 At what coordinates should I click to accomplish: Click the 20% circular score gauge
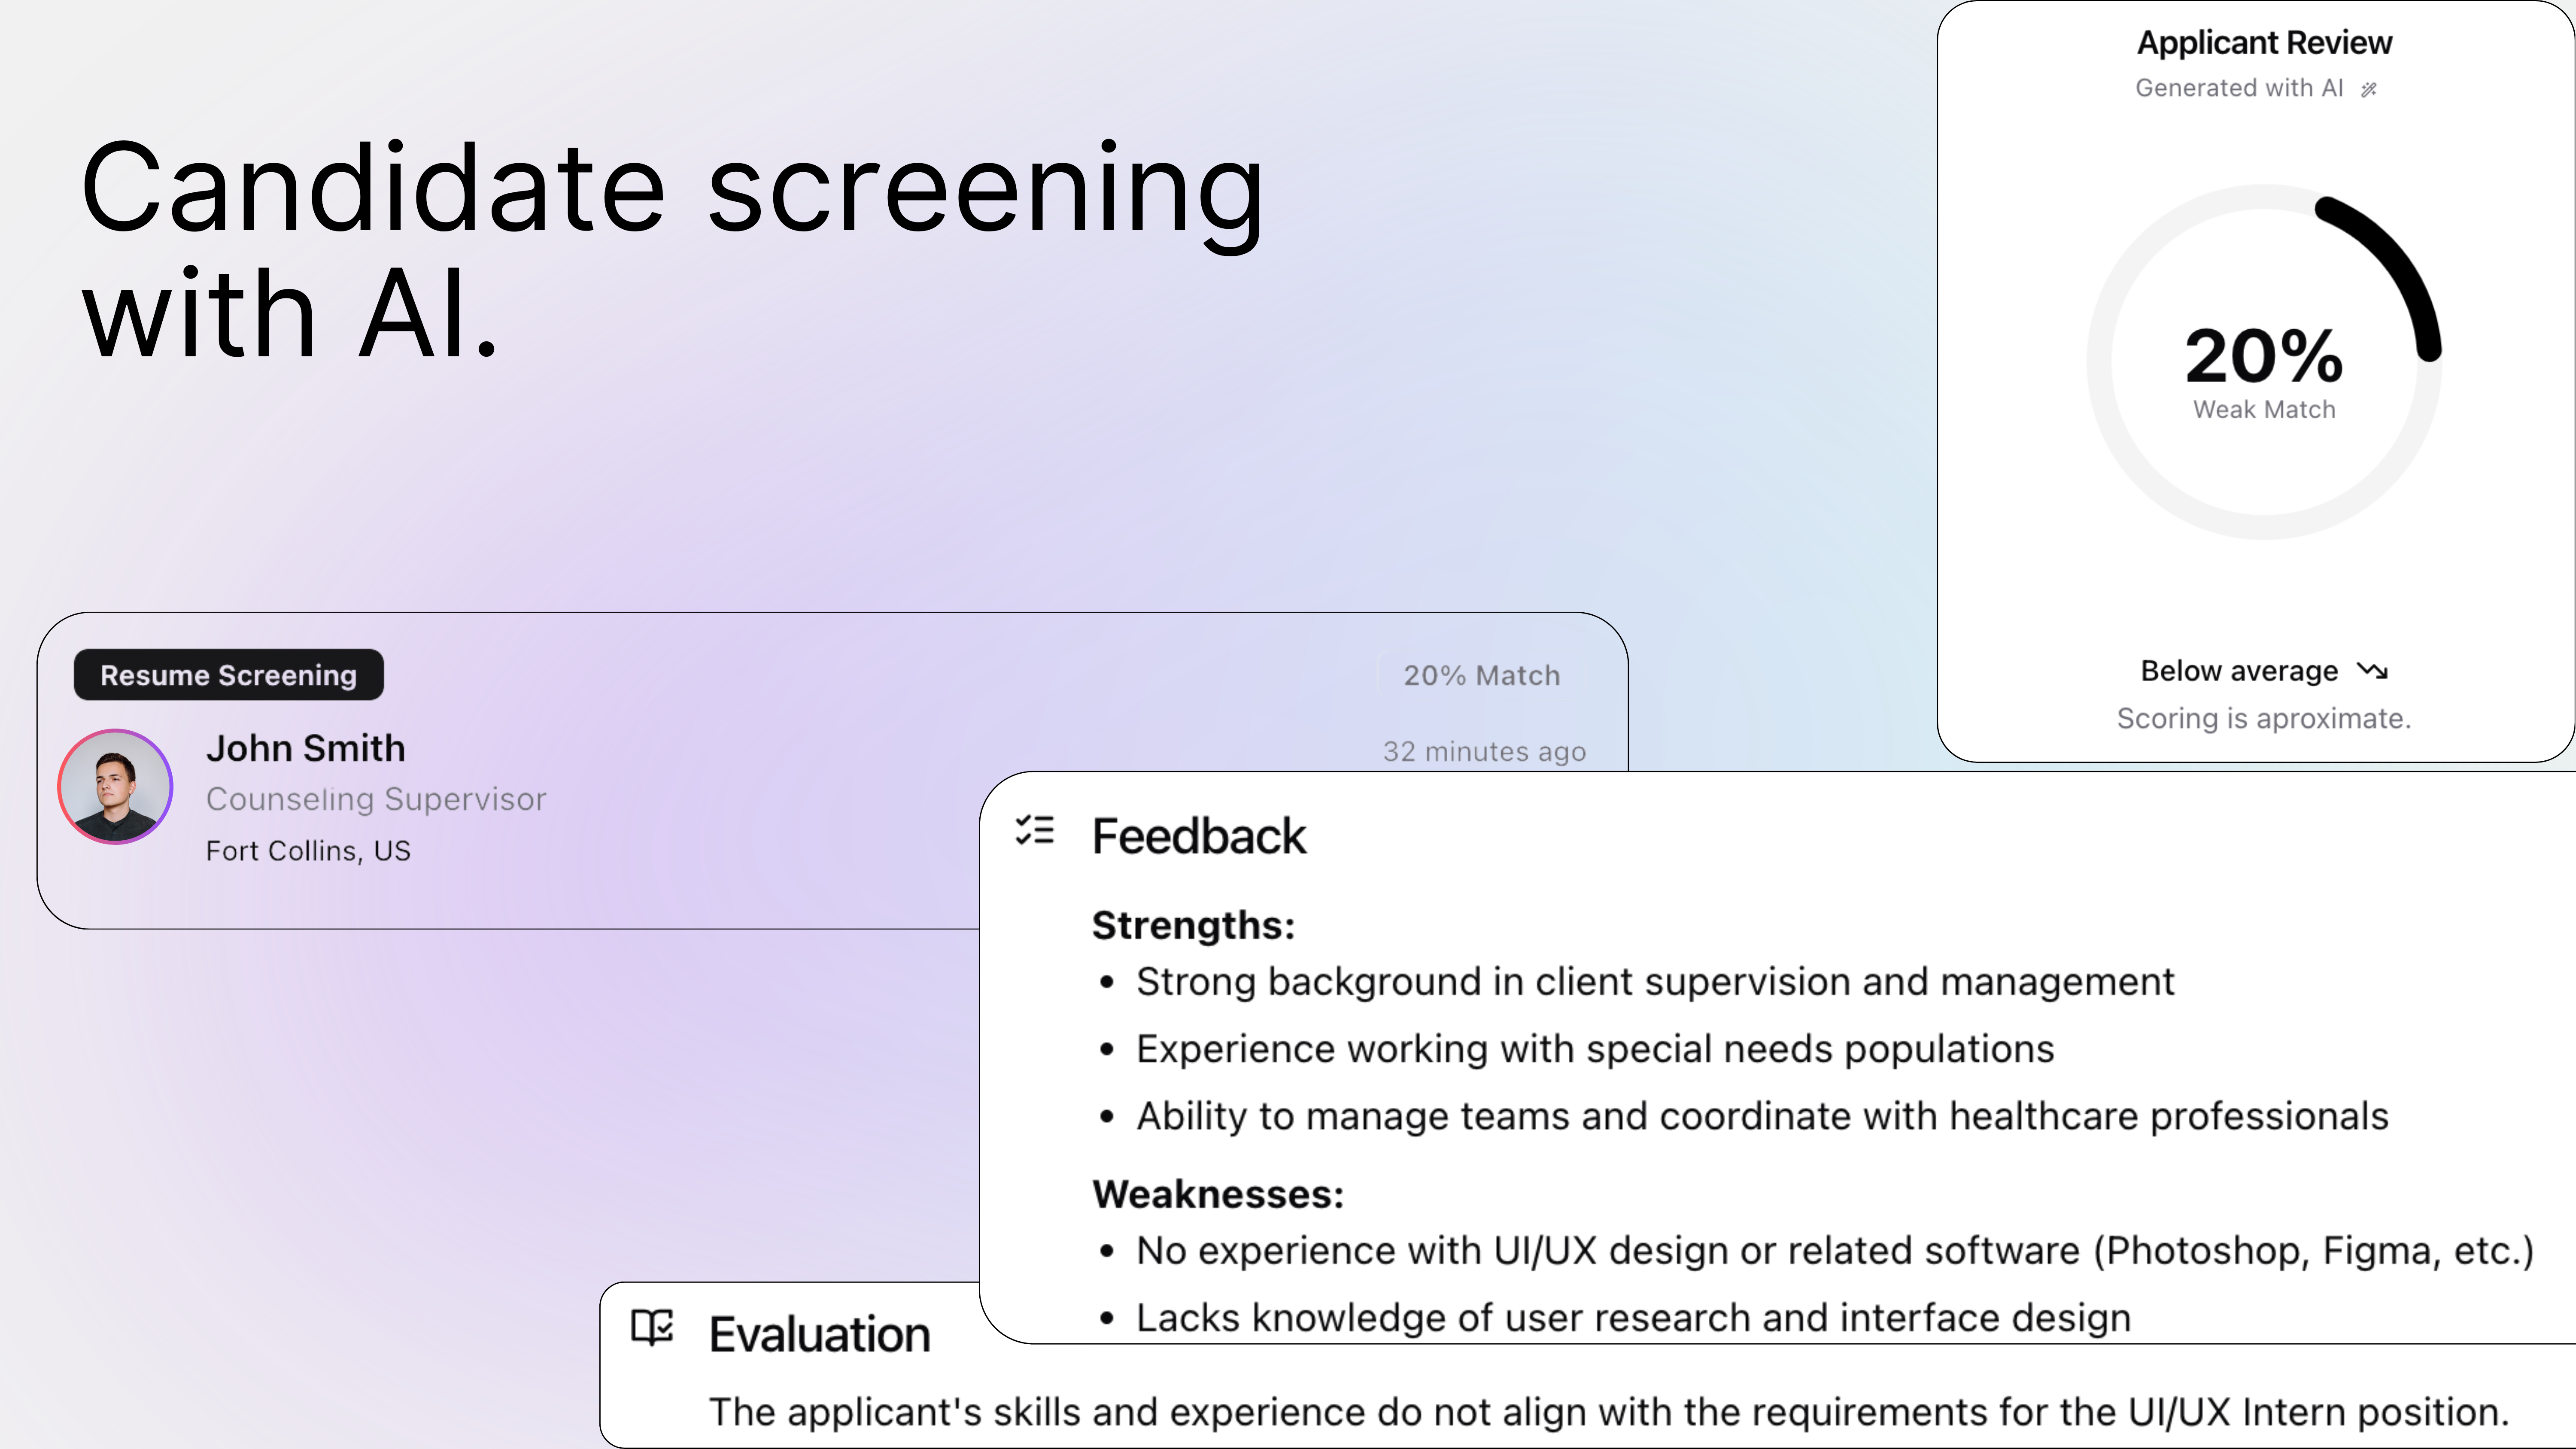click(2264, 362)
